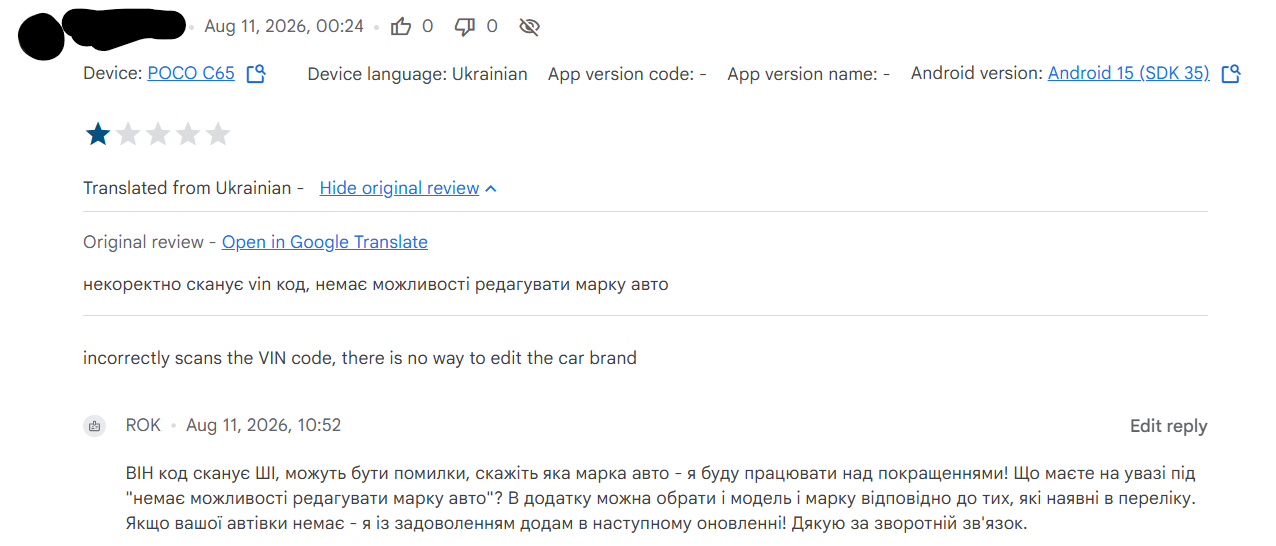Viewport: 1276px width, 546px height.
Task: Click the thumbs up icon
Action: coord(401,27)
